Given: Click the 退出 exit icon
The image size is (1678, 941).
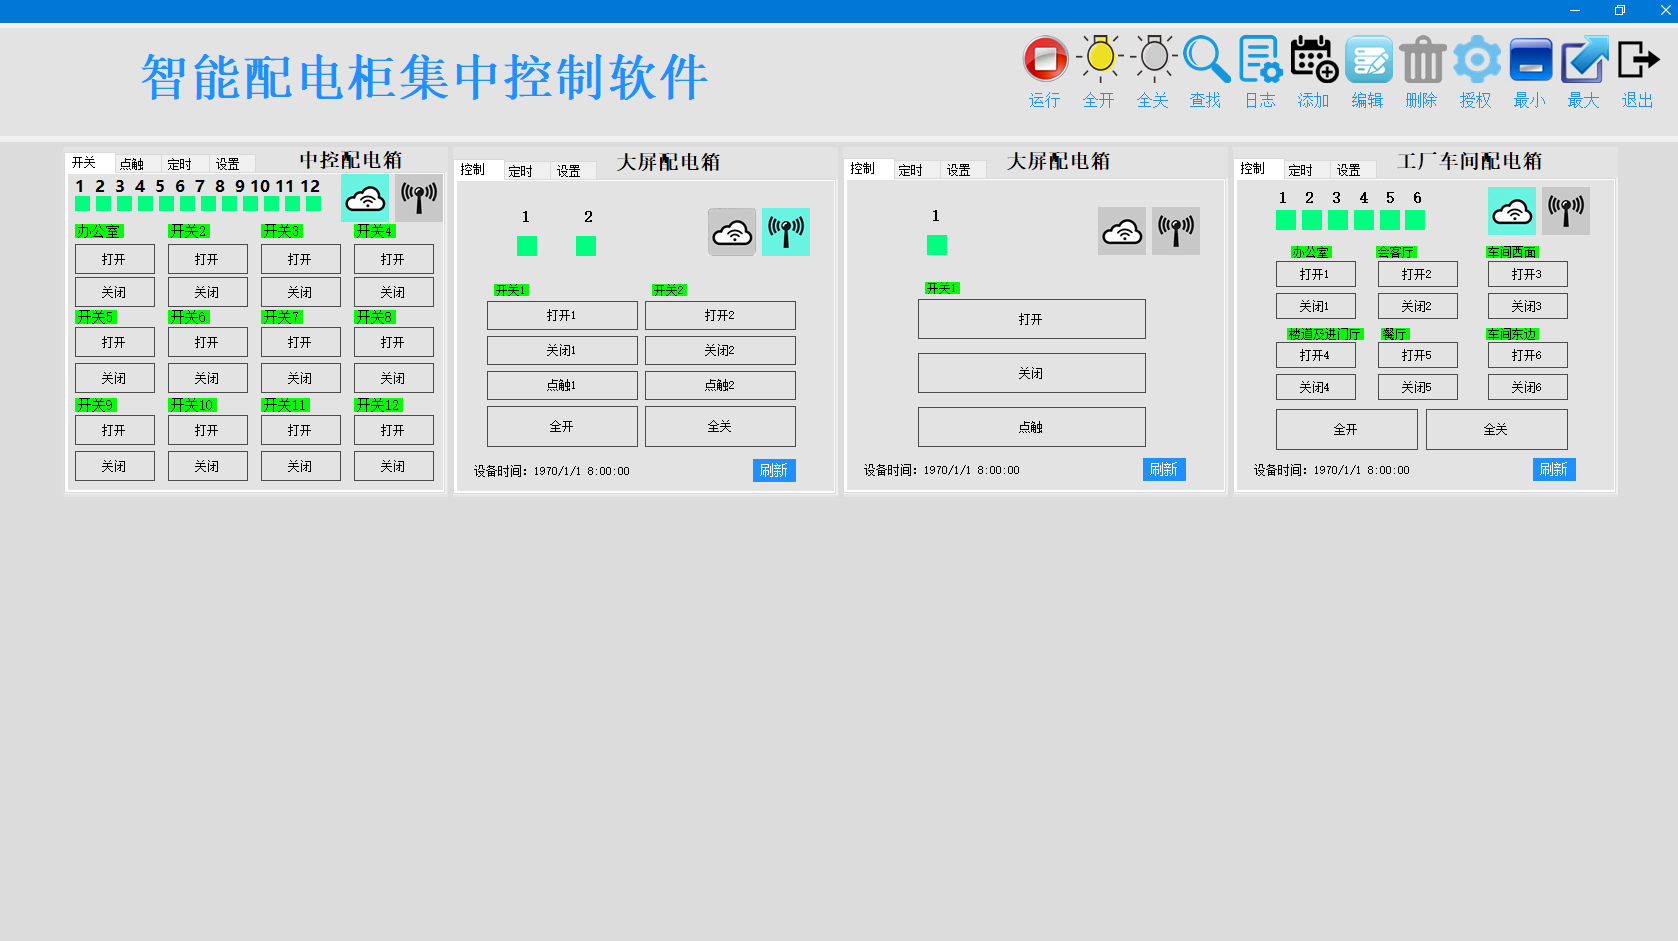Looking at the screenshot, I should pos(1638,60).
